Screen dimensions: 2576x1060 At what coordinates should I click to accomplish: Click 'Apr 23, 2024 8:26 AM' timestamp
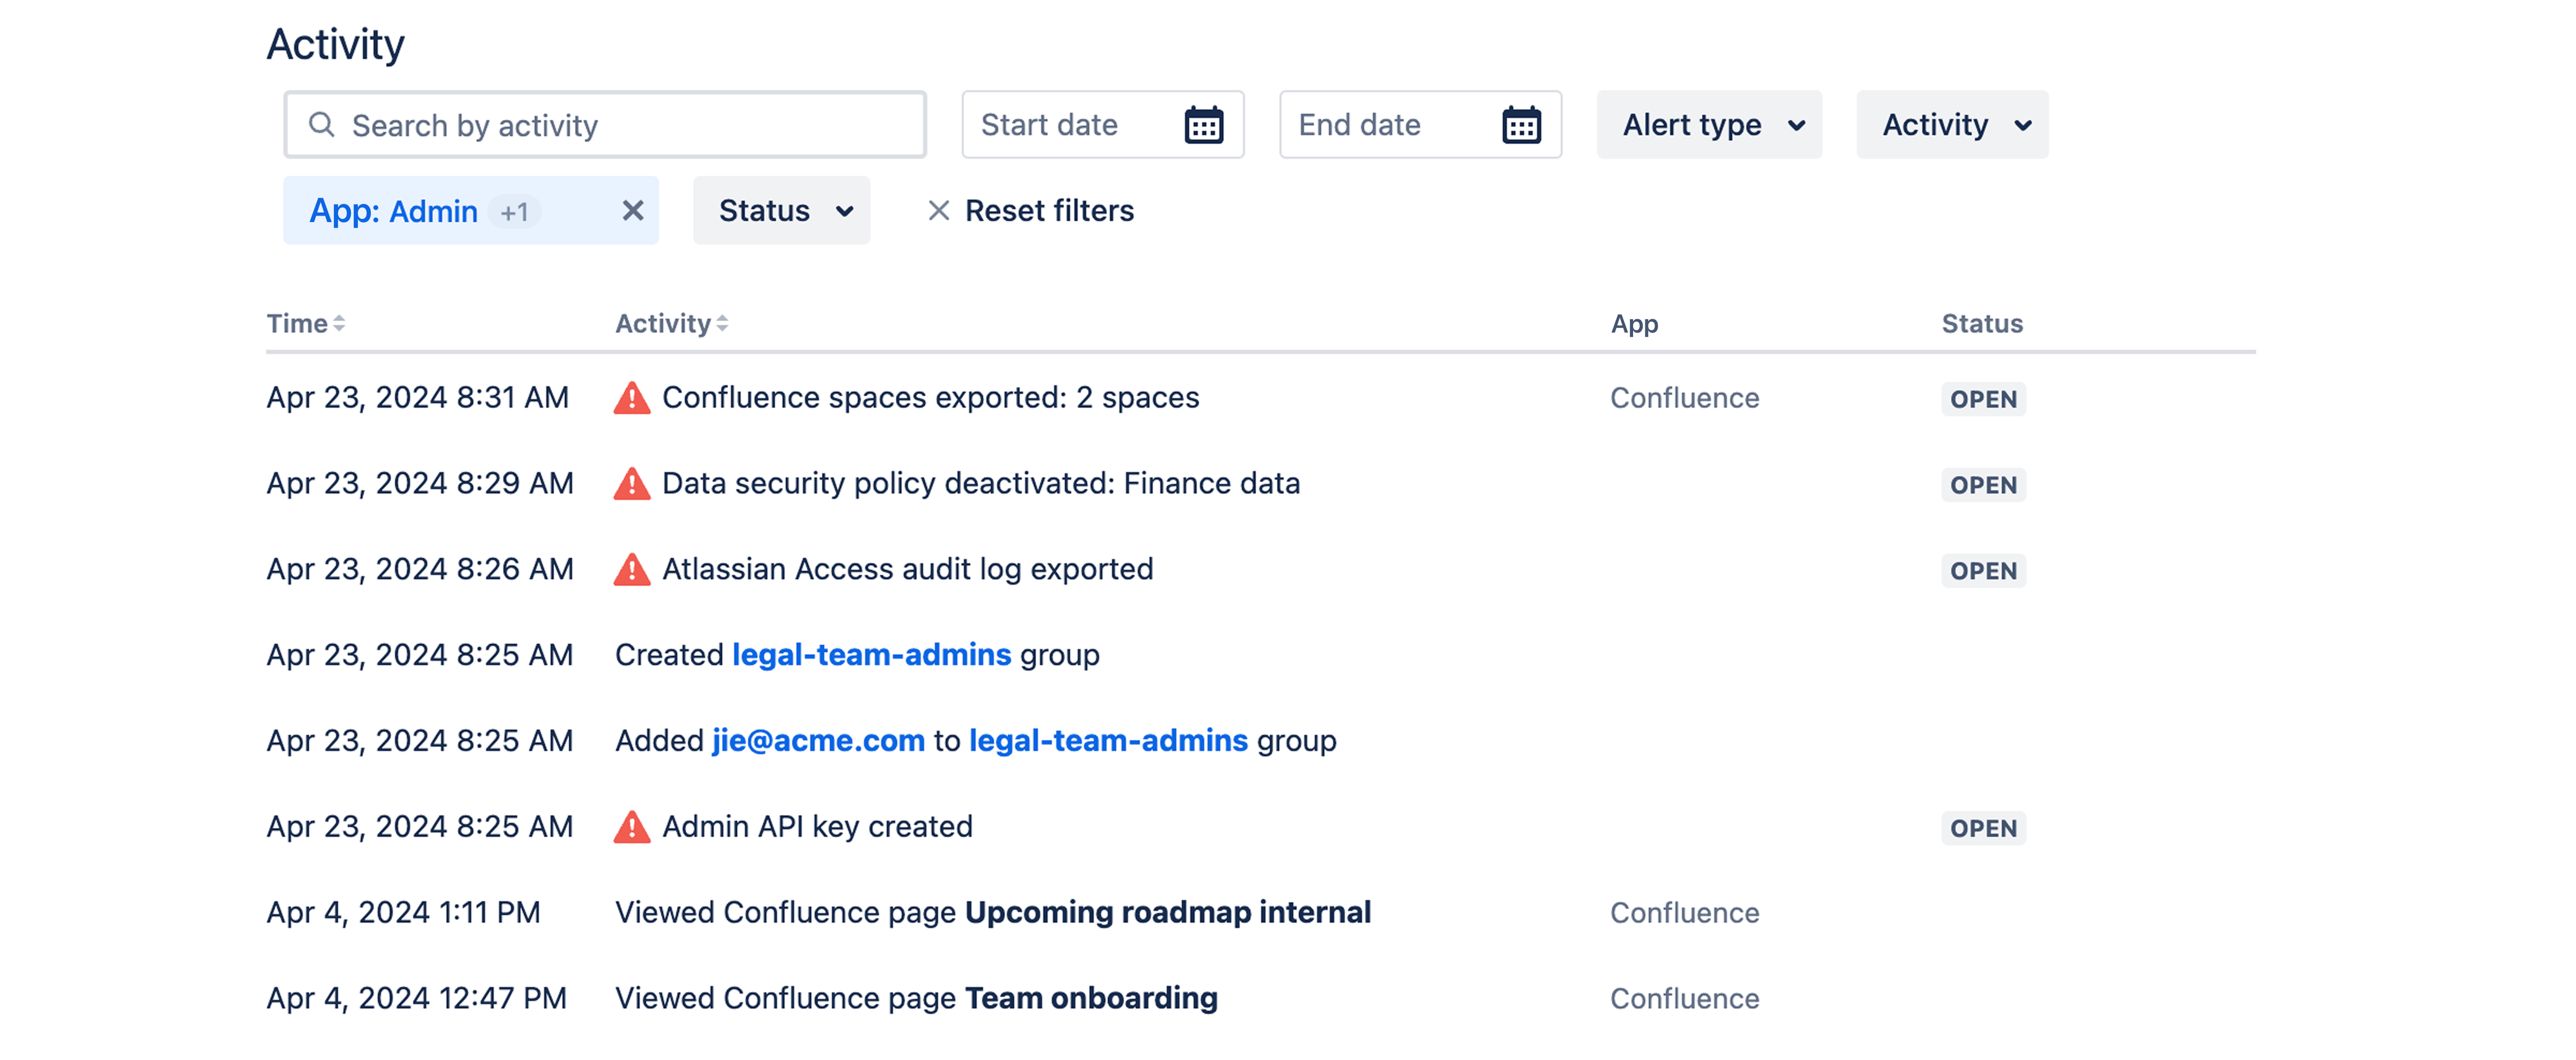(420, 570)
